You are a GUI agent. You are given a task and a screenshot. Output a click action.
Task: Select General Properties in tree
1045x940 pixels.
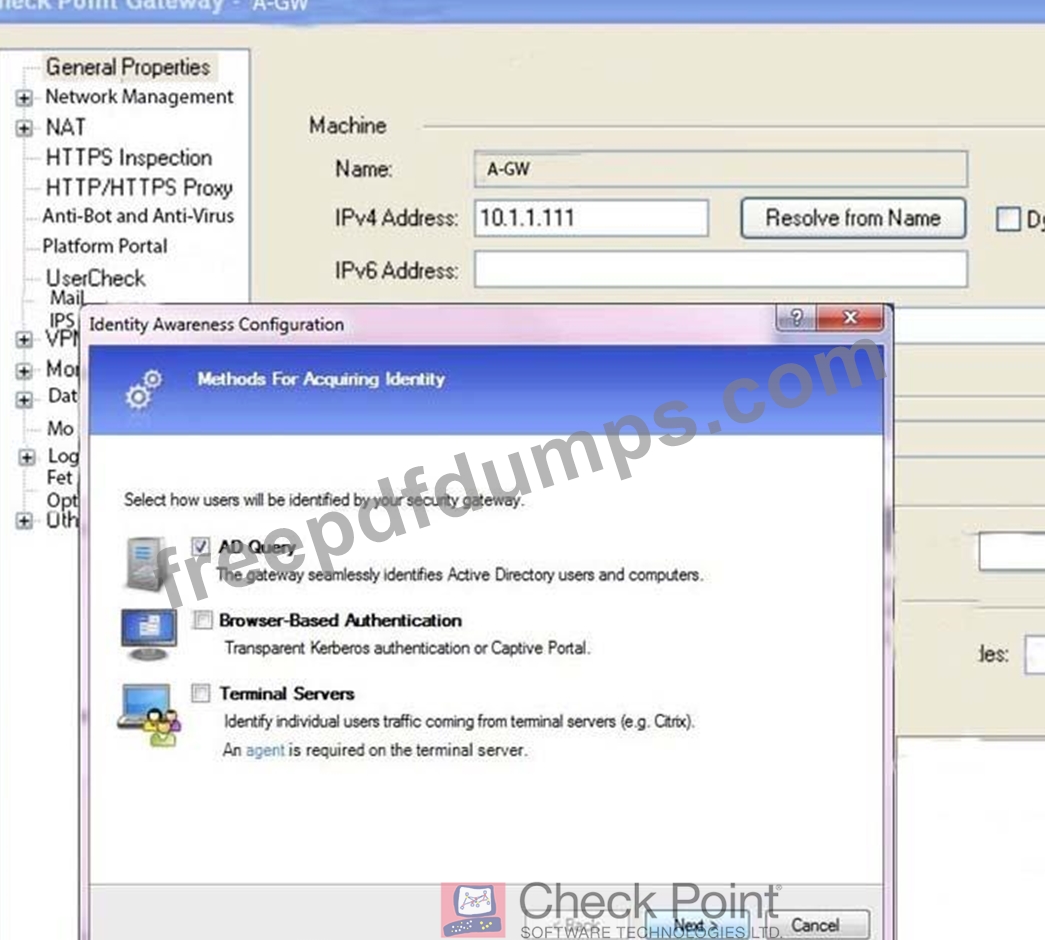pyautogui.click(x=128, y=67)
